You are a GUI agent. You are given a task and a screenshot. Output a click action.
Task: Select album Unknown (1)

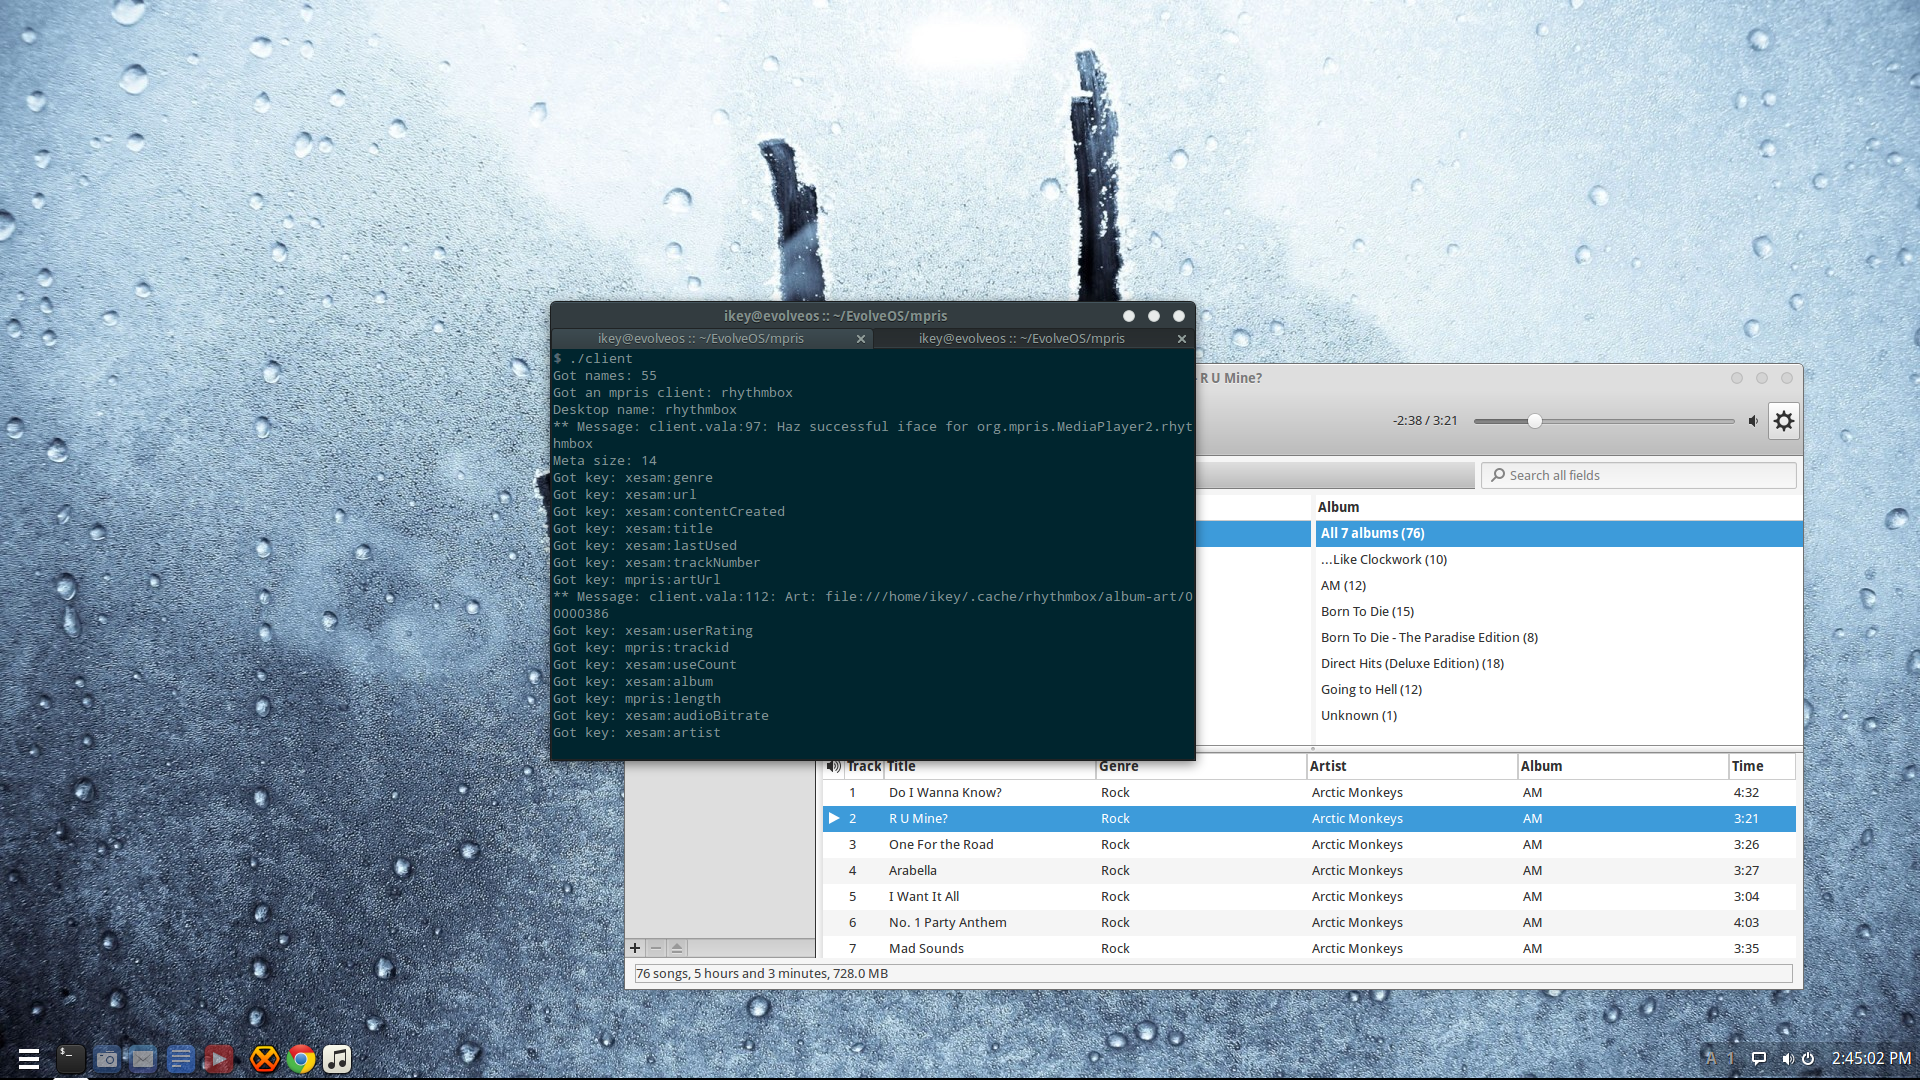coord(1558,715)
